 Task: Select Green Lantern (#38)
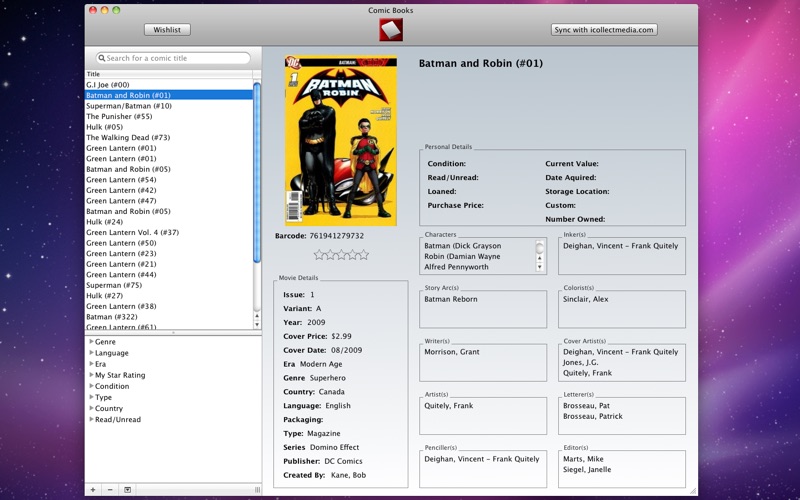click(x=169, y=306)
